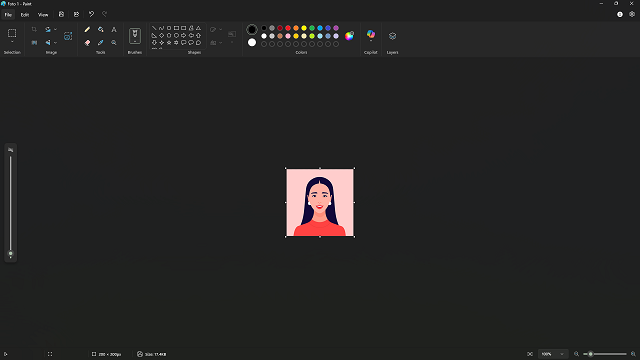Viewport: 640px width, 360px height.
Task: Pick the yellow color swatch
Action: tap(304, 28)
